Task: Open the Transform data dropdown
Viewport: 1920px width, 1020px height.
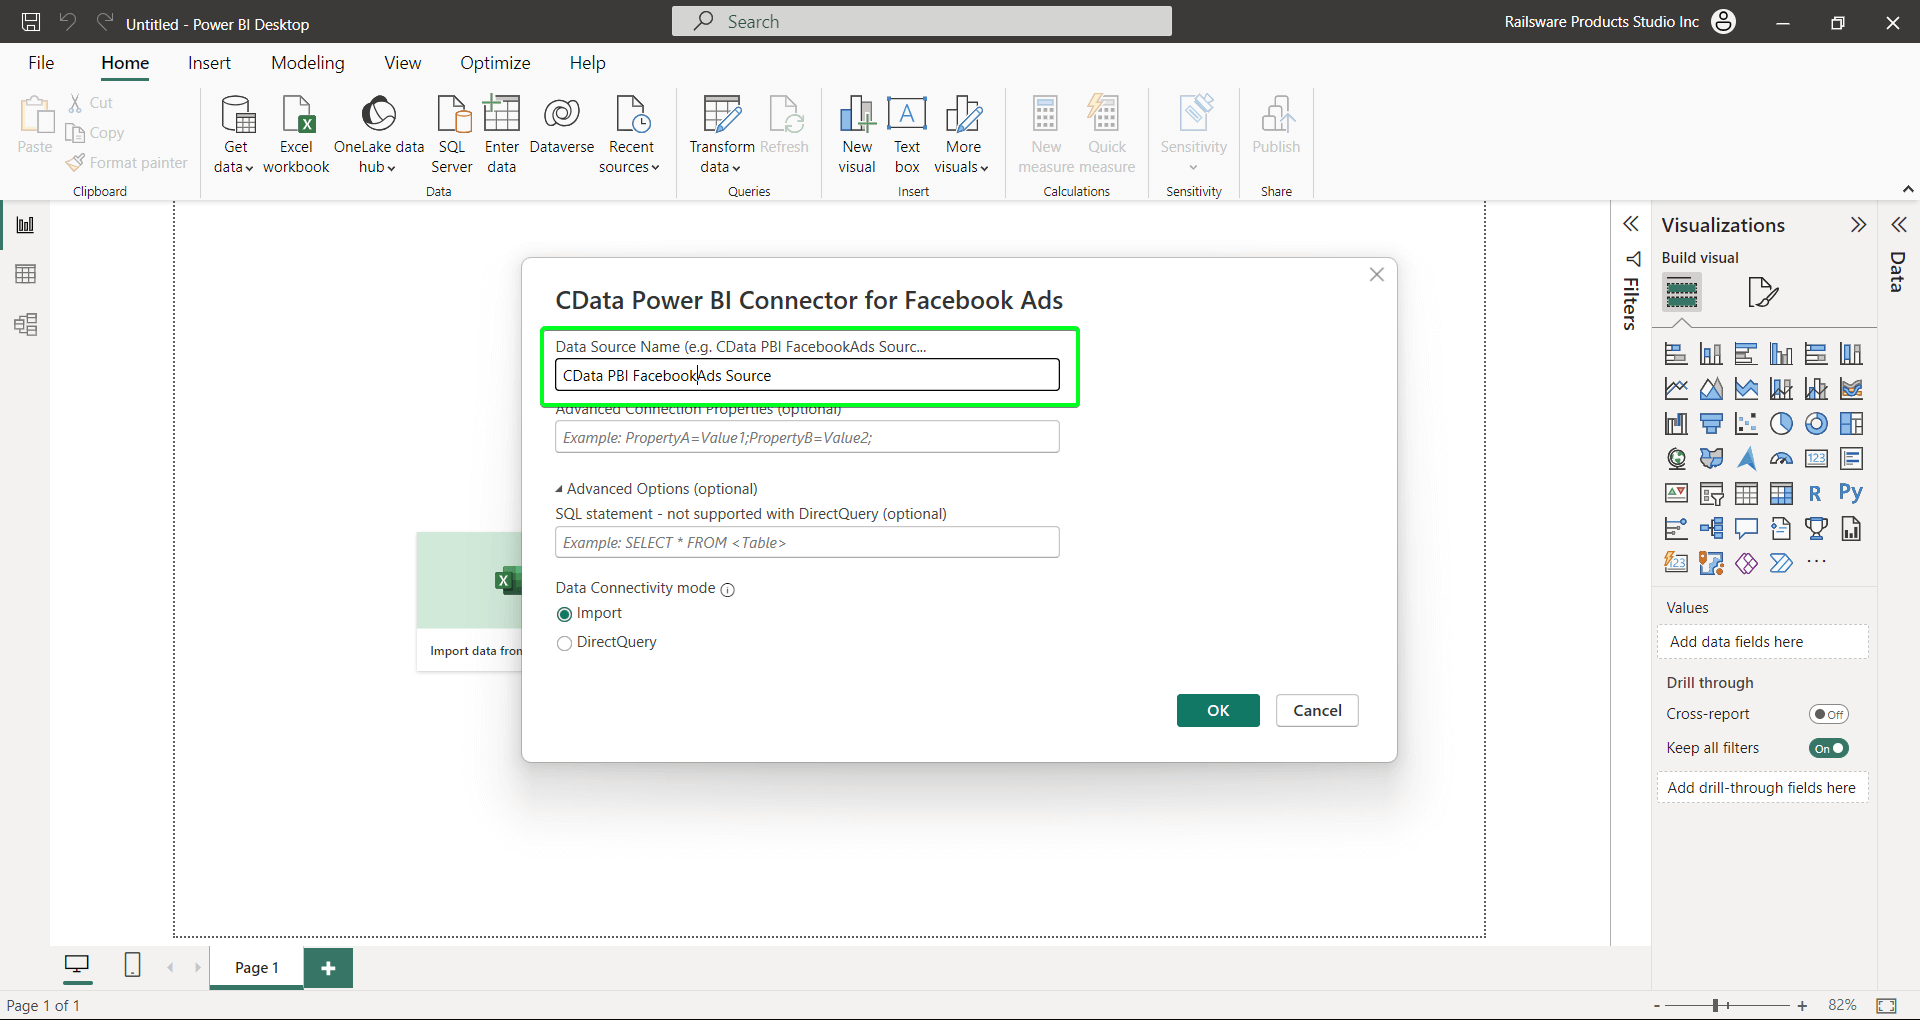Action: coord(722,135)
